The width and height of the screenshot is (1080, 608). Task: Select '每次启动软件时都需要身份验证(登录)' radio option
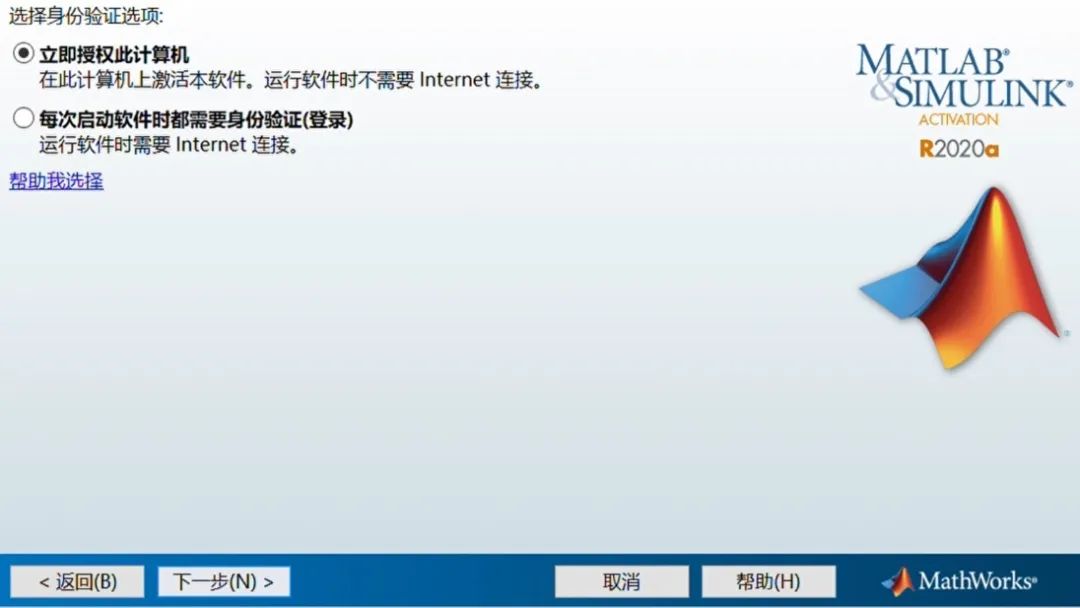tap(23, 118)
